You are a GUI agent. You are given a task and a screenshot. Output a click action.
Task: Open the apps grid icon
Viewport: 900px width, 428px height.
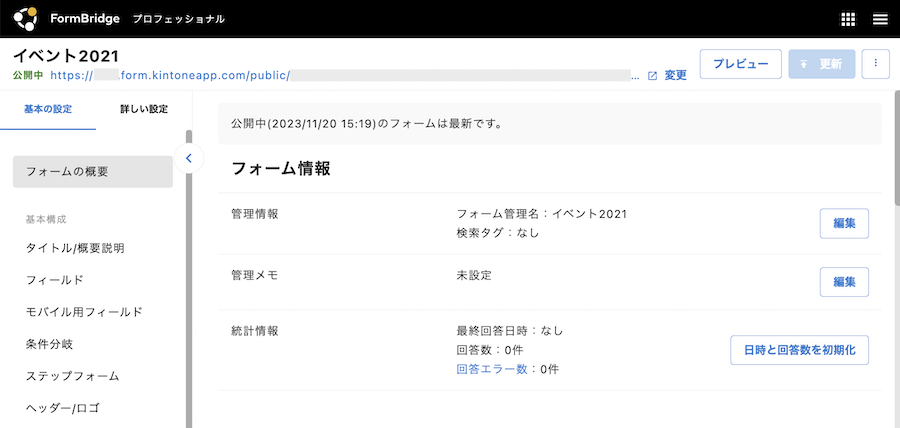(848, 19)
